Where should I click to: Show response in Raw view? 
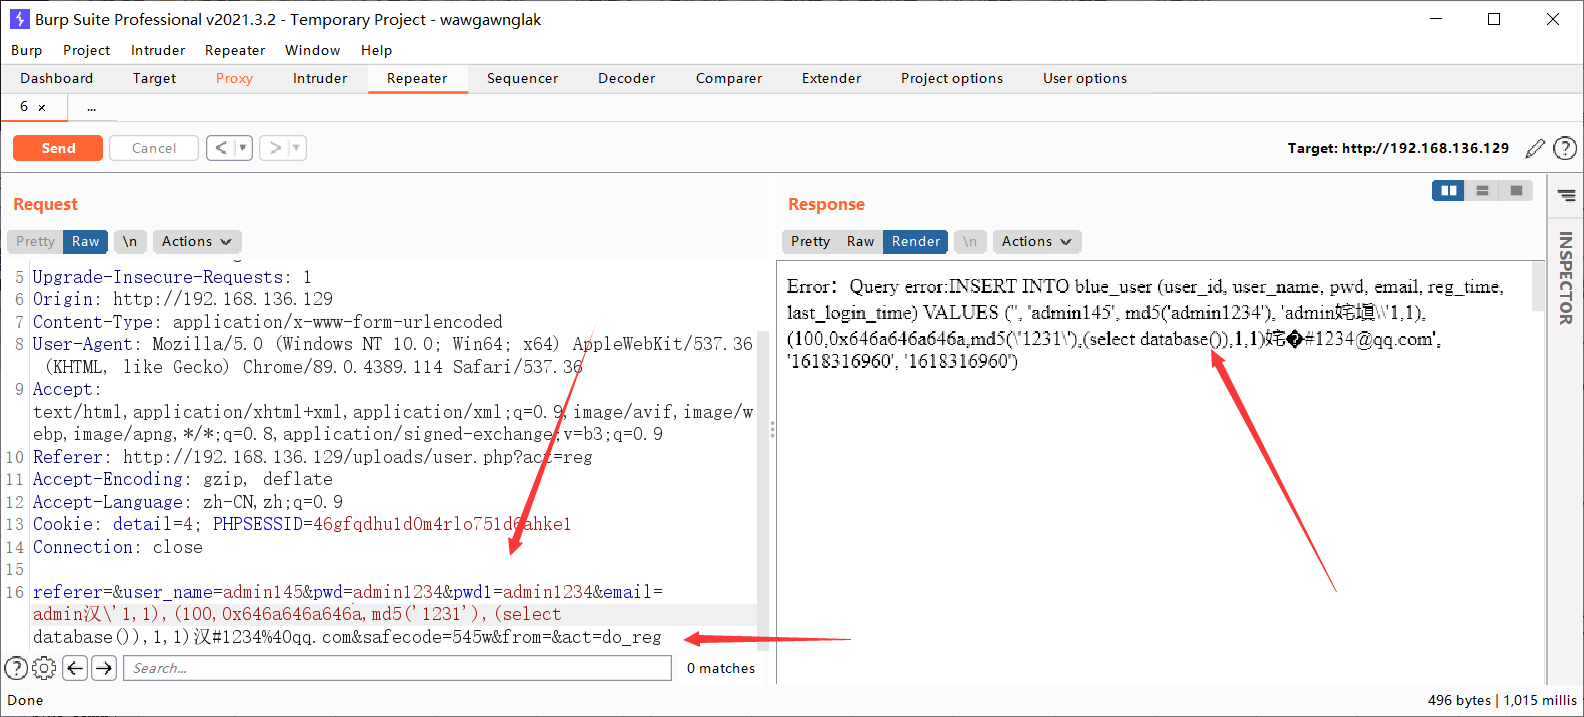pyautogui.click(x=860, y=241)
